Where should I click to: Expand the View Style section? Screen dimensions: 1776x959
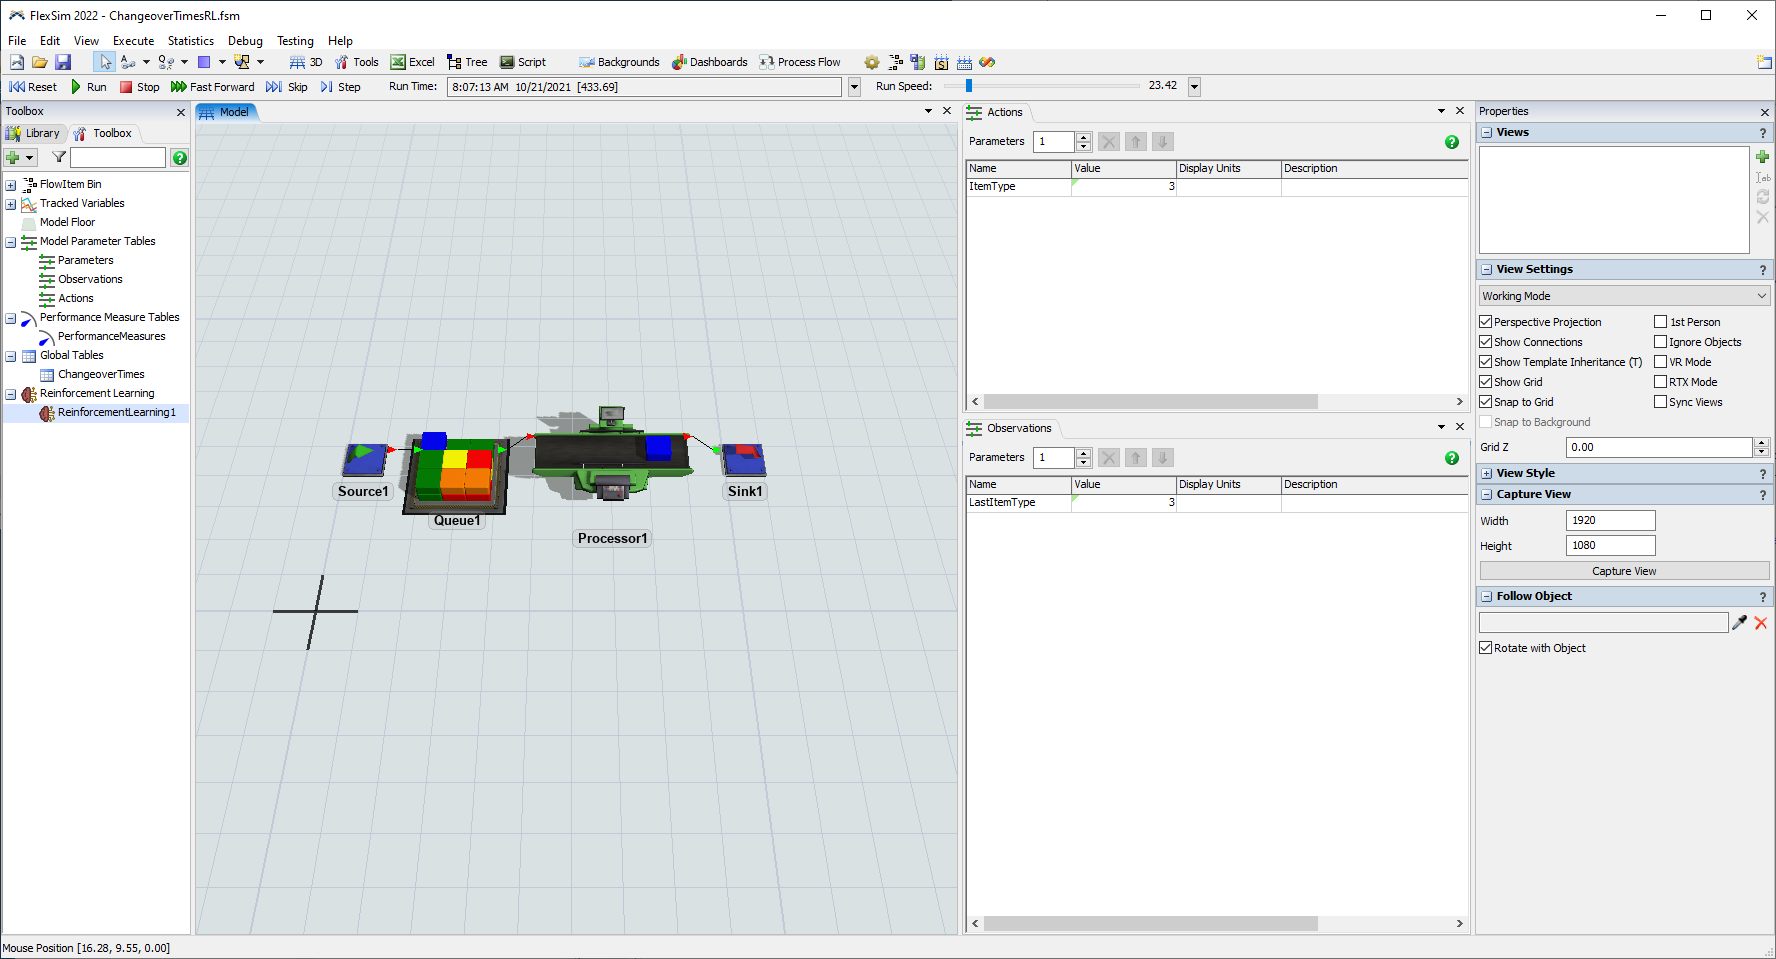[x=1487, y=474]
